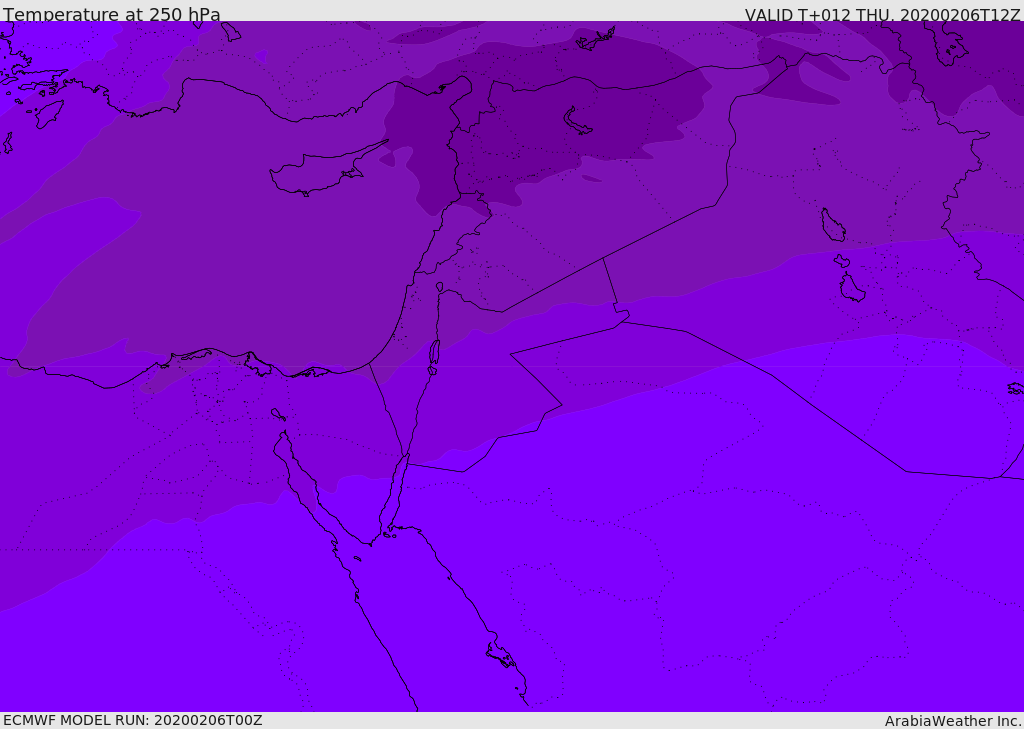Image resolution: width=1024 pixels, height=729 pixels.
Task: Click the 'ArabiaWeather Inc' credit text
Action: 952,721
